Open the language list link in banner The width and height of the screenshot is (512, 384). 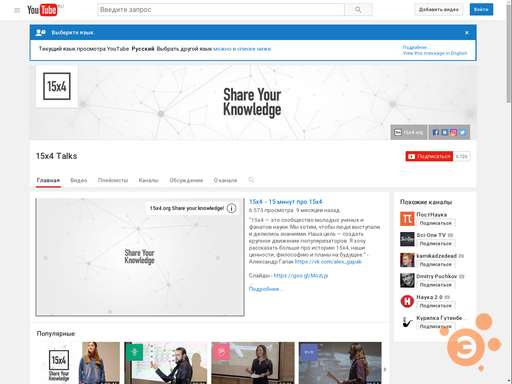click(242, 49)
